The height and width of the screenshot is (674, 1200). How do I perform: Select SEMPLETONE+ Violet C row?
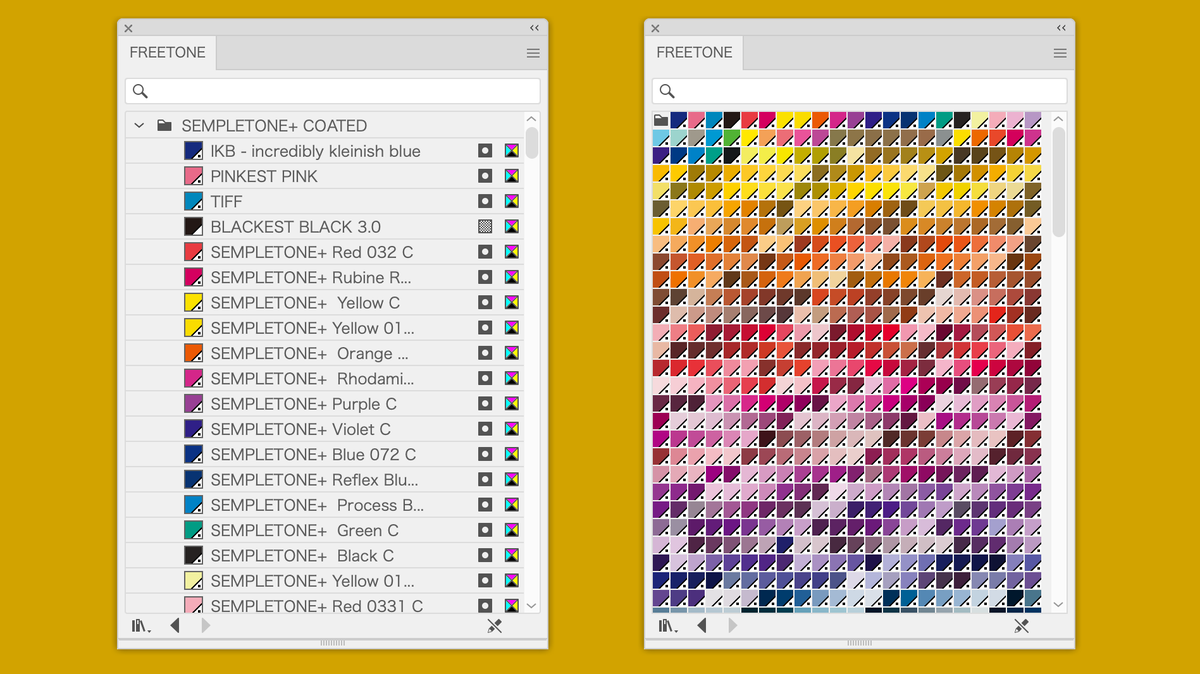click(x=324, y=429)
